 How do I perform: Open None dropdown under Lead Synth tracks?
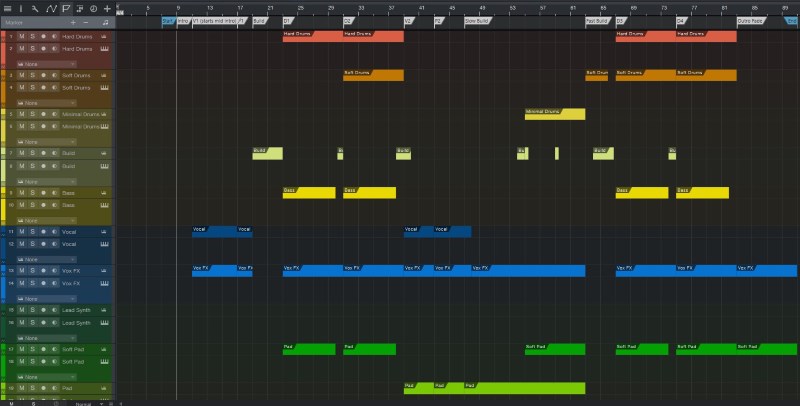(x=47, y=338)
